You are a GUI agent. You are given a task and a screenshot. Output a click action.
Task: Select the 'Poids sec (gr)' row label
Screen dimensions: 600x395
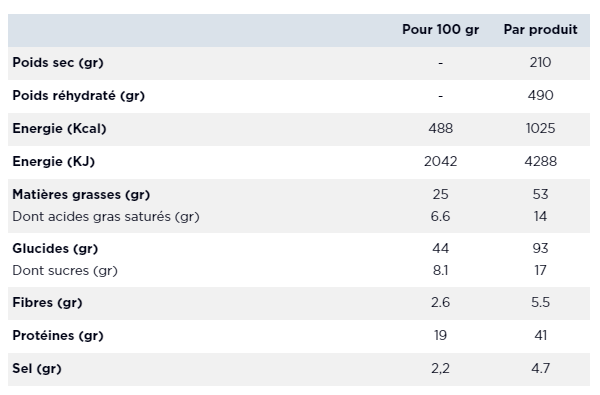(58, 63)
